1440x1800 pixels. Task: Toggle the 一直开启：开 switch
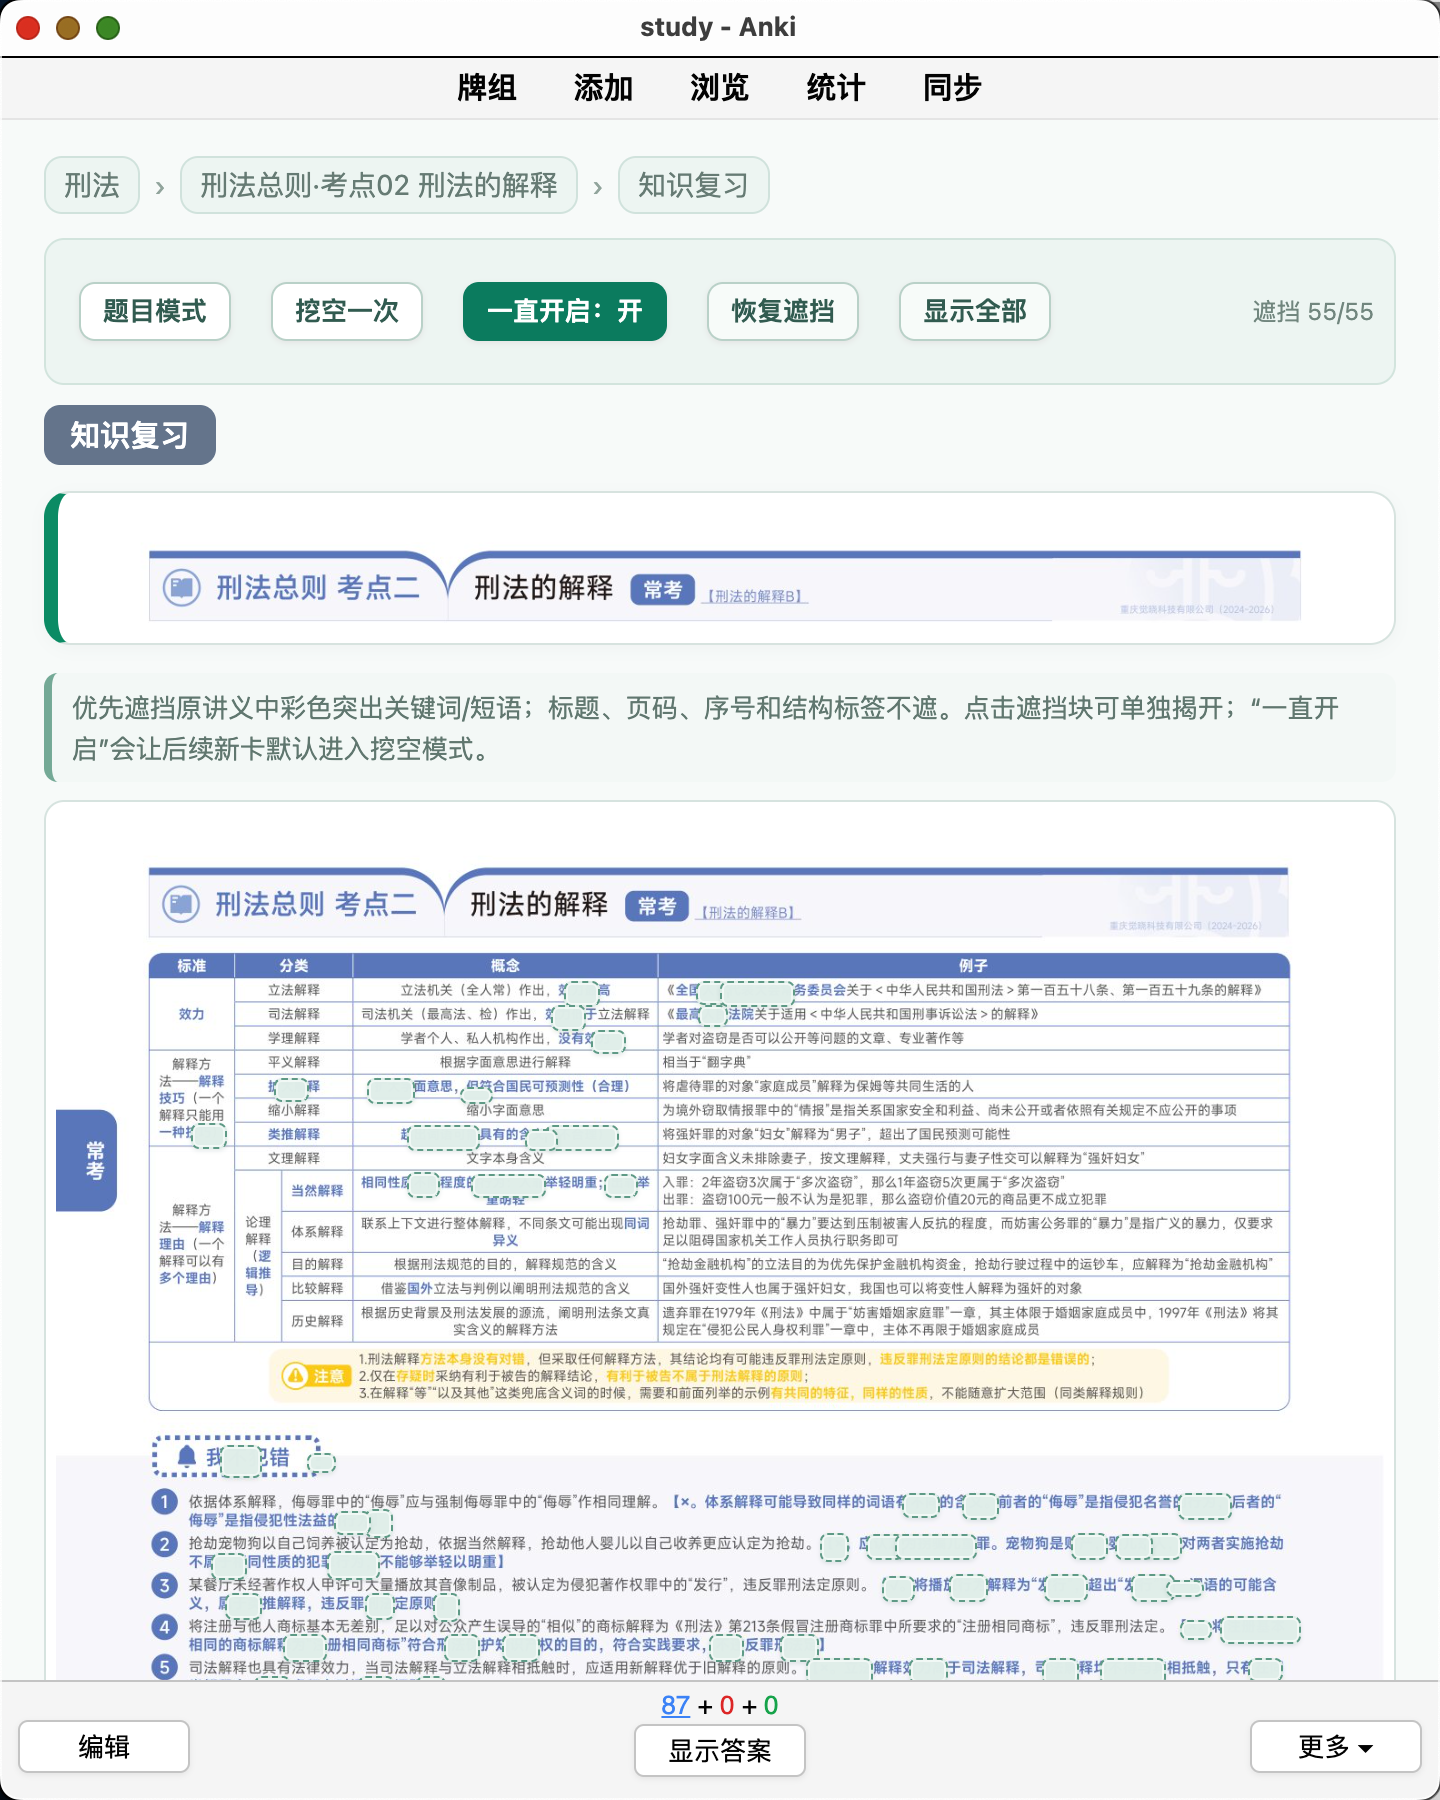point(565,311)
